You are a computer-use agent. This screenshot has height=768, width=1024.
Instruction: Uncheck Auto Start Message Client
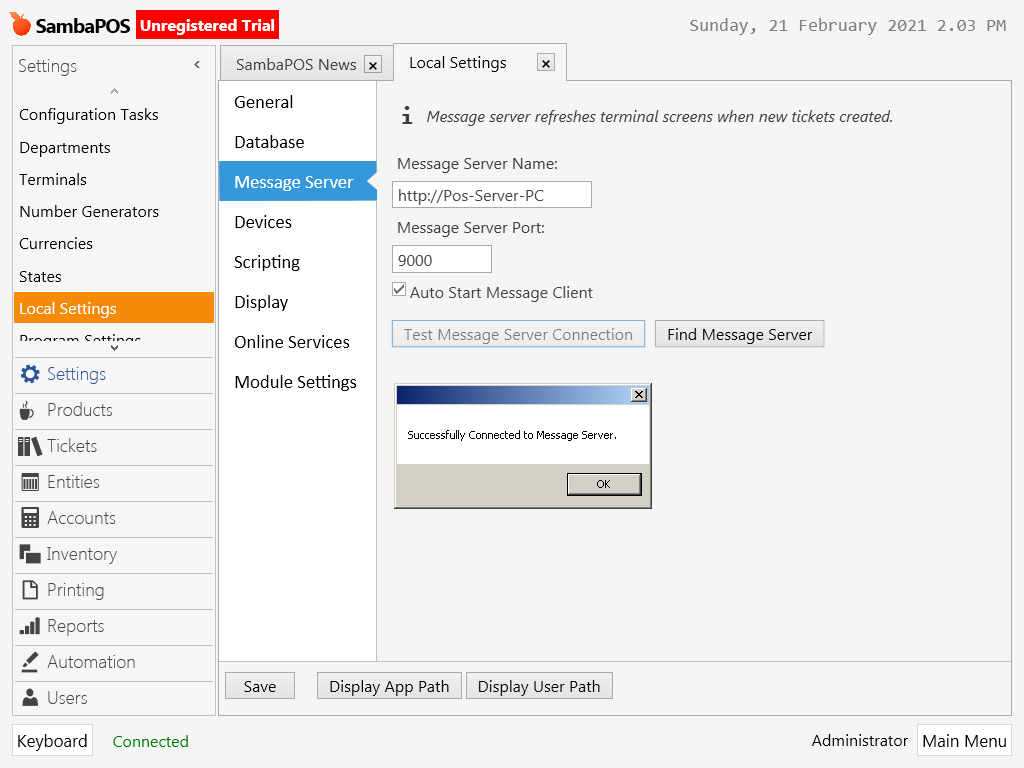click(x=399, y=289)
